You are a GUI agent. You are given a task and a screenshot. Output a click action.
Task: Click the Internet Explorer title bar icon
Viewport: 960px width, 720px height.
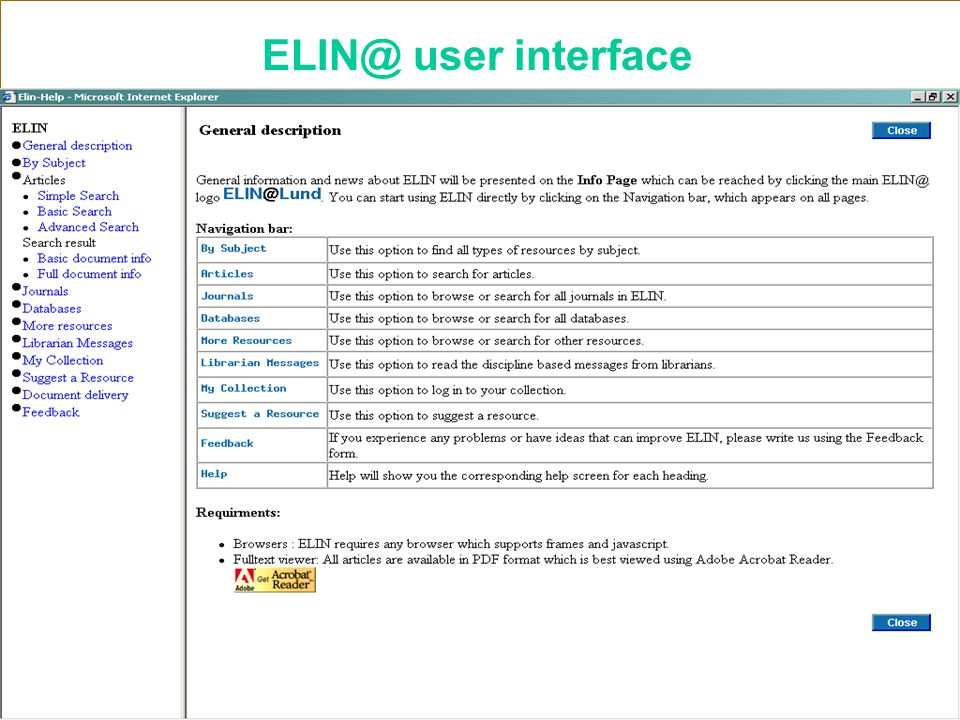(x=9, y=97)
